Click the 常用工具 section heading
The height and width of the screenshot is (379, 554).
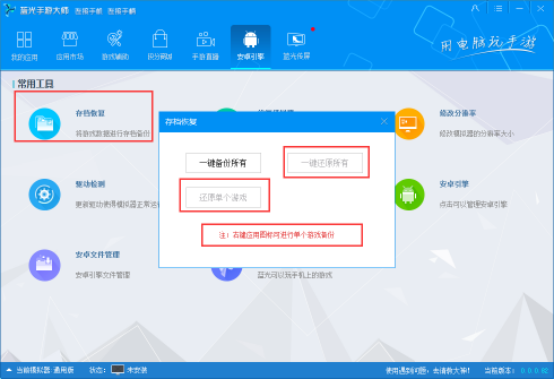coord(35,84)
